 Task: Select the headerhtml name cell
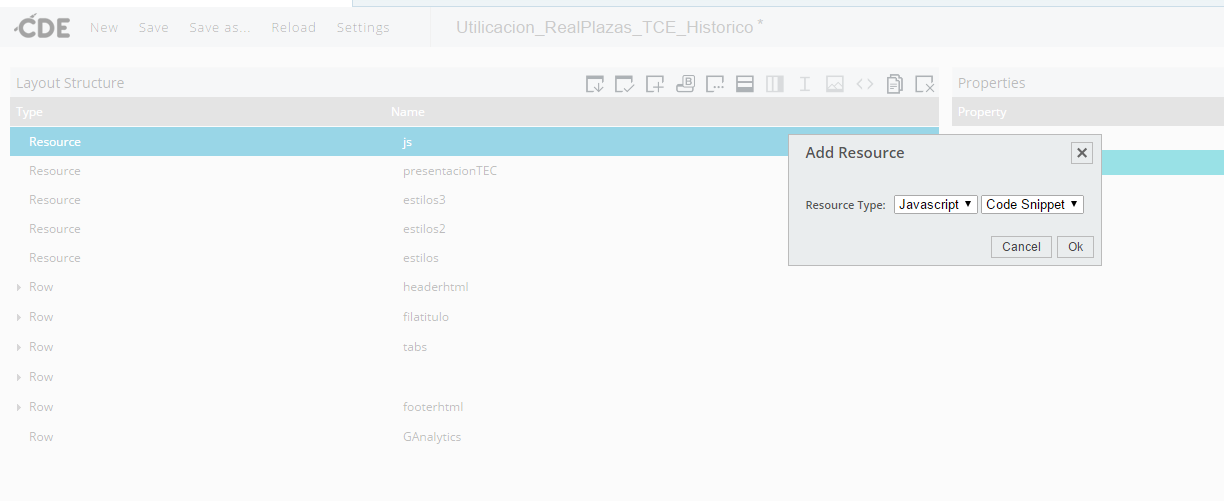pyautogui.click(x=436, y=287)
